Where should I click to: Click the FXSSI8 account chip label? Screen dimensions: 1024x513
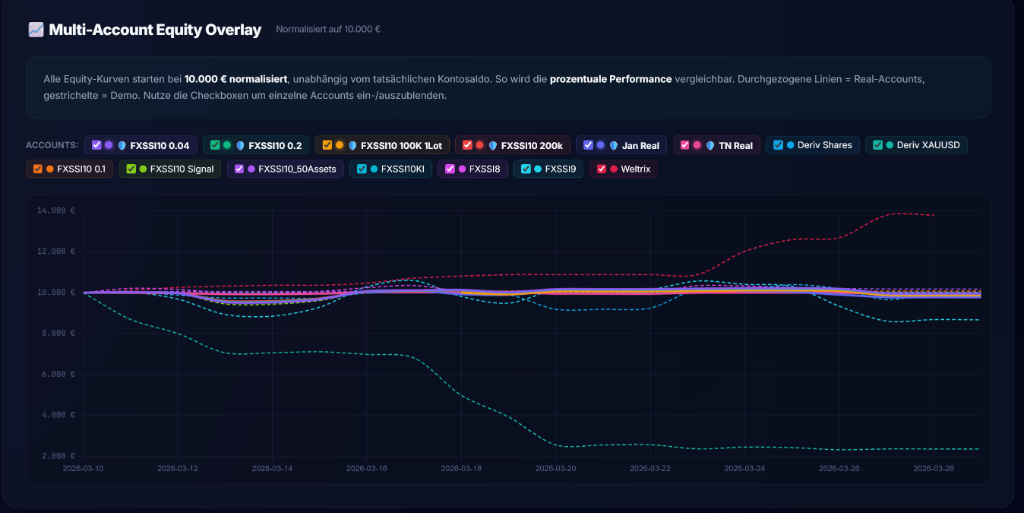[x=485, y=169]
